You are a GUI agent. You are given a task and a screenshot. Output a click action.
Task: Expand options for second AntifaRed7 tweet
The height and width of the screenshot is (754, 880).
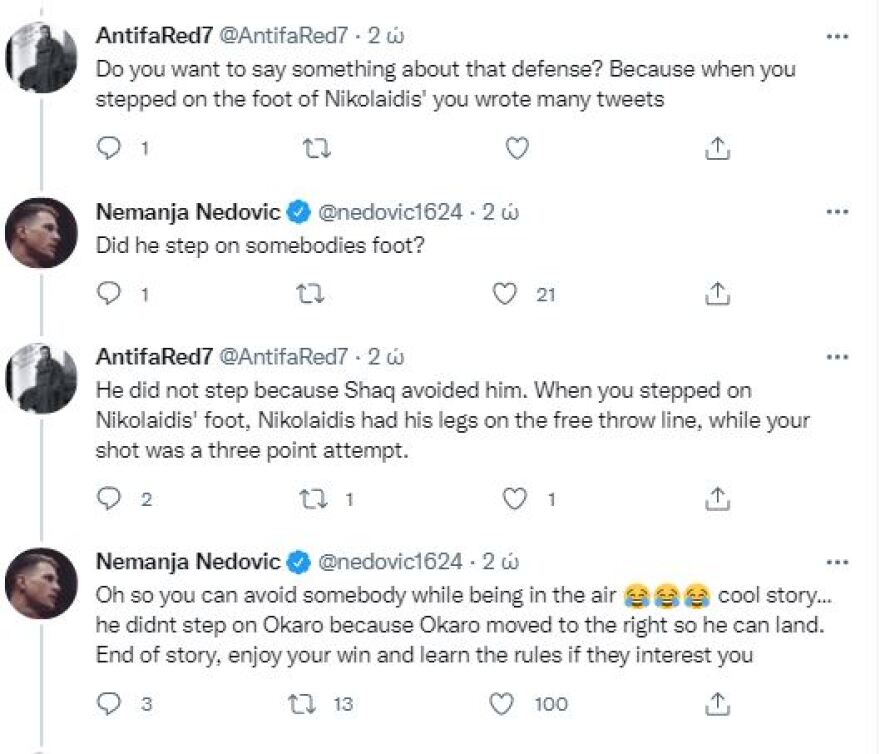tap(836, 357)
